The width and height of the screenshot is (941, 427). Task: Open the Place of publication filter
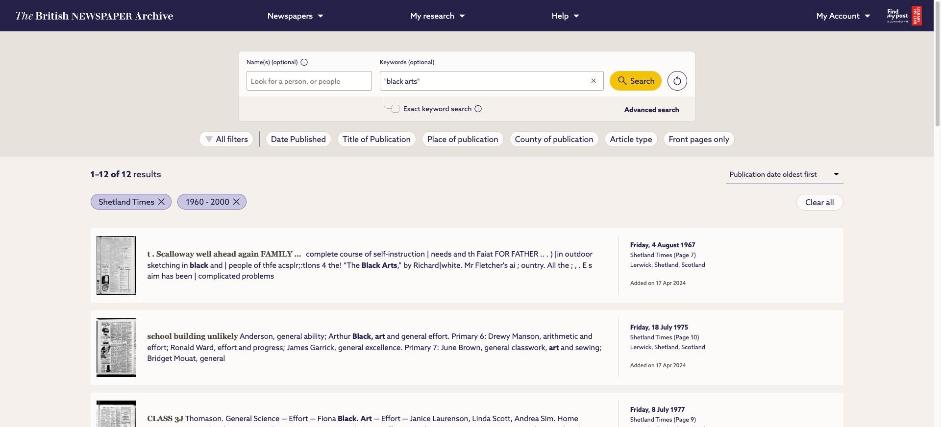click(463, 139)
